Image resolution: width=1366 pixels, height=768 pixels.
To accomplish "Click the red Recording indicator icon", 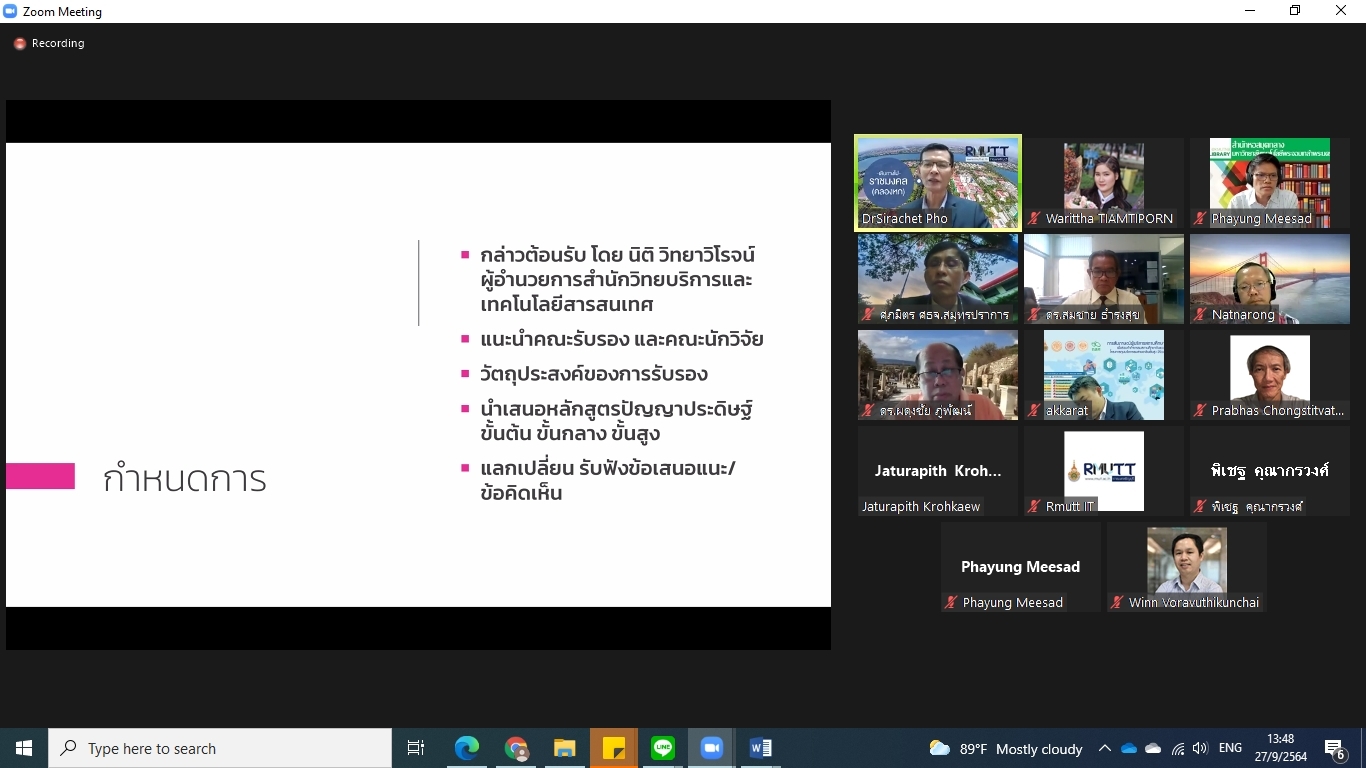I will click(19, 44).
